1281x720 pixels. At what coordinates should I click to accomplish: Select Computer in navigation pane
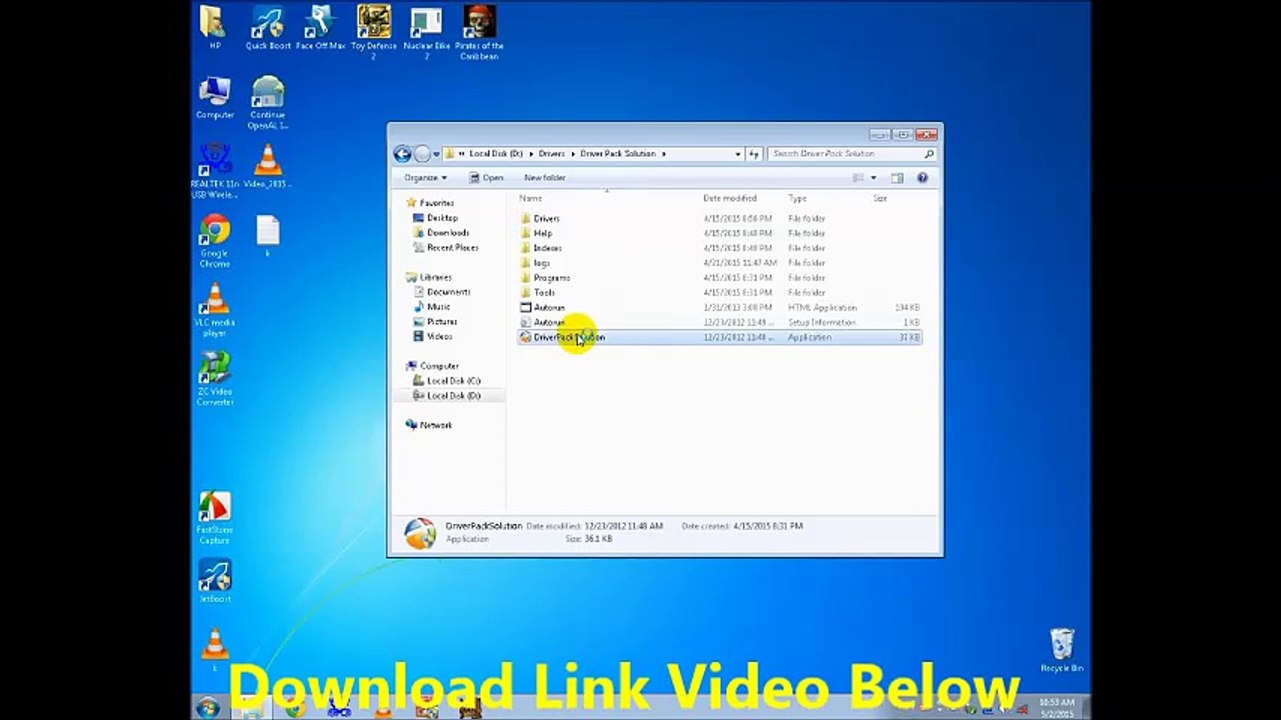[x=432, y=366]
